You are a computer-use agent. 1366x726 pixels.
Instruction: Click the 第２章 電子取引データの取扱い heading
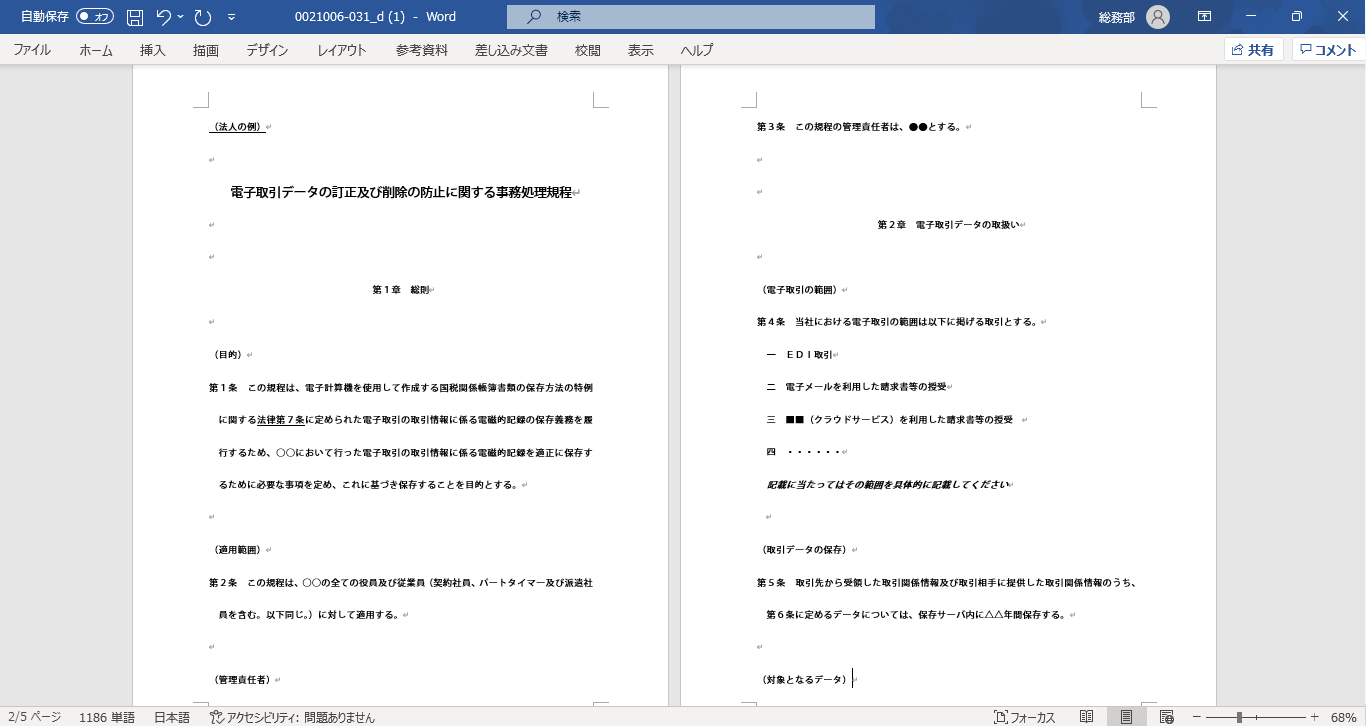pos(948,225)
